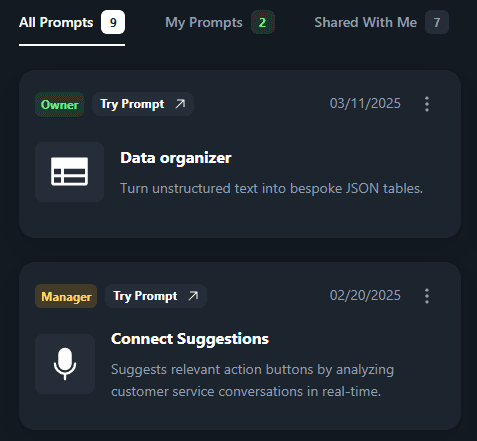This screenshot has height=441, width=477.
Task: Click the Connect Suggestions description text
Action: pos(252,380)
